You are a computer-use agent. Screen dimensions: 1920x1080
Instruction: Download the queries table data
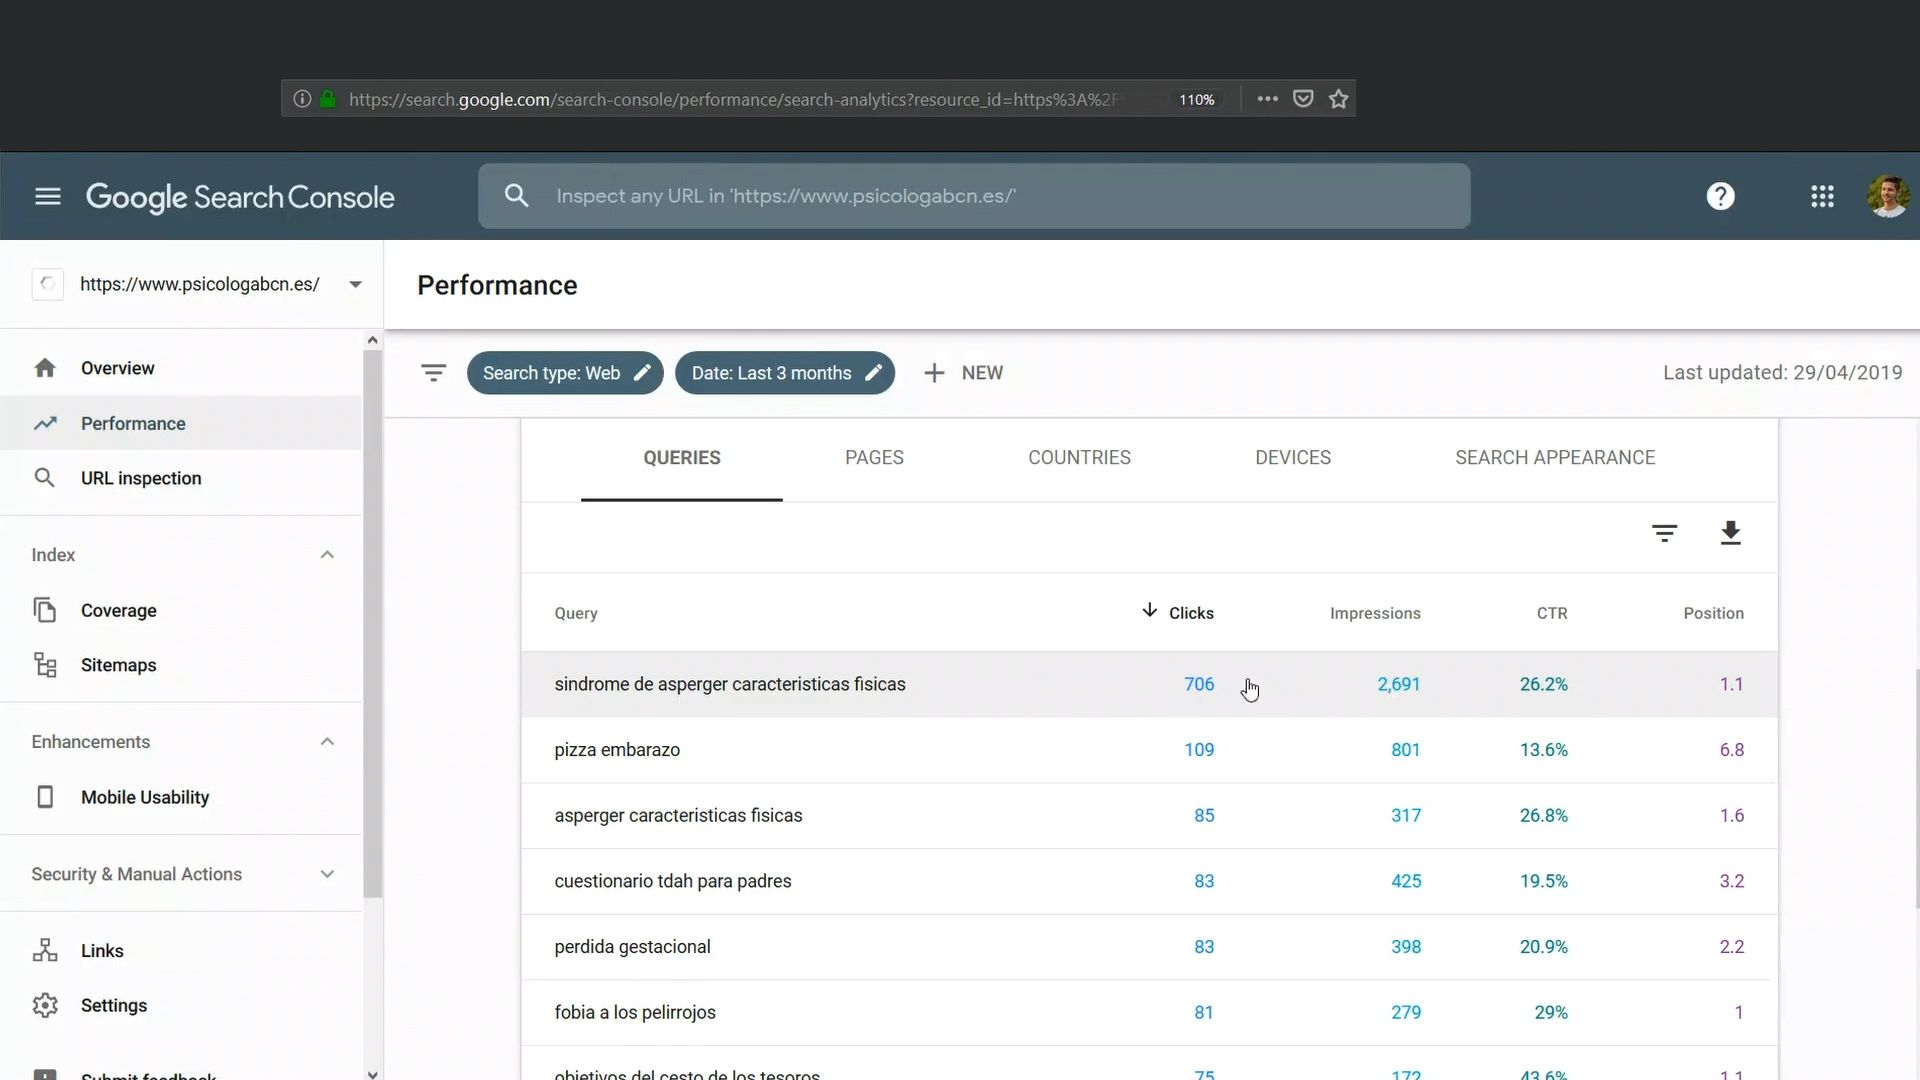pyautogui.click(x=1730, y=533)
